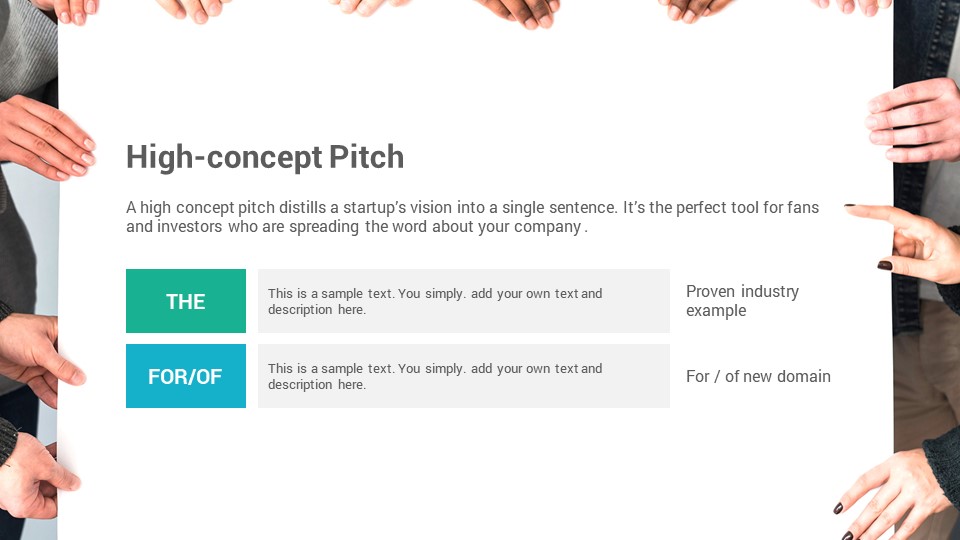The height and width of the screenshot is (540, 960).
Task: Click the blue FOR/OF box
Action: [186, 376]
